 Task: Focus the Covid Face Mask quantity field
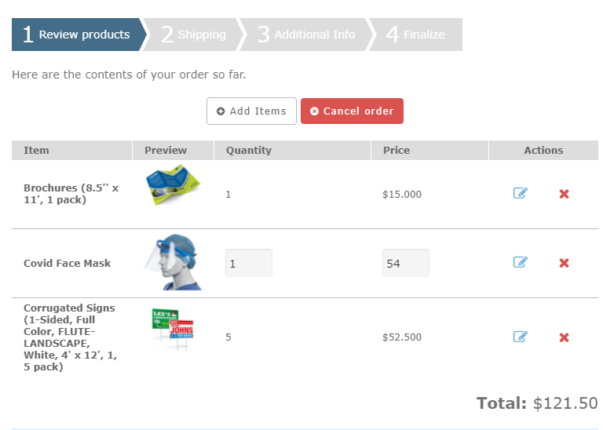pyautogui.click(x=248, y=264)
